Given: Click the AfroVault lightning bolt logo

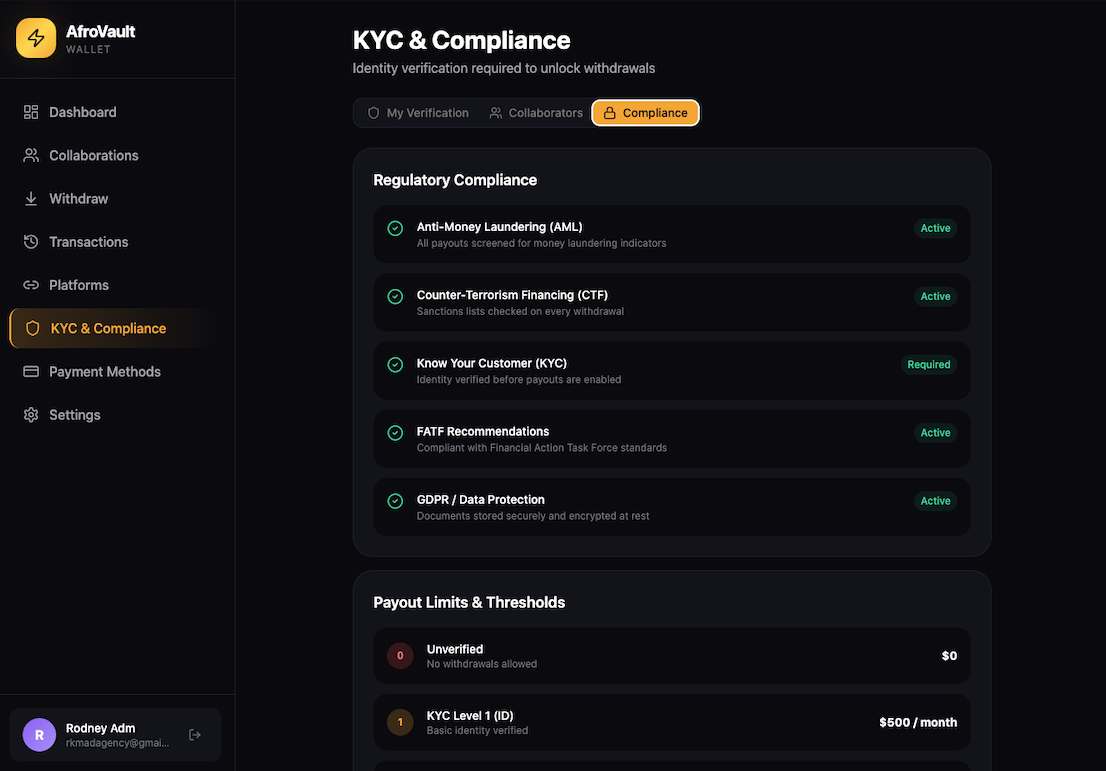Looking at the screenshot, I should click(x=36, y=38).
